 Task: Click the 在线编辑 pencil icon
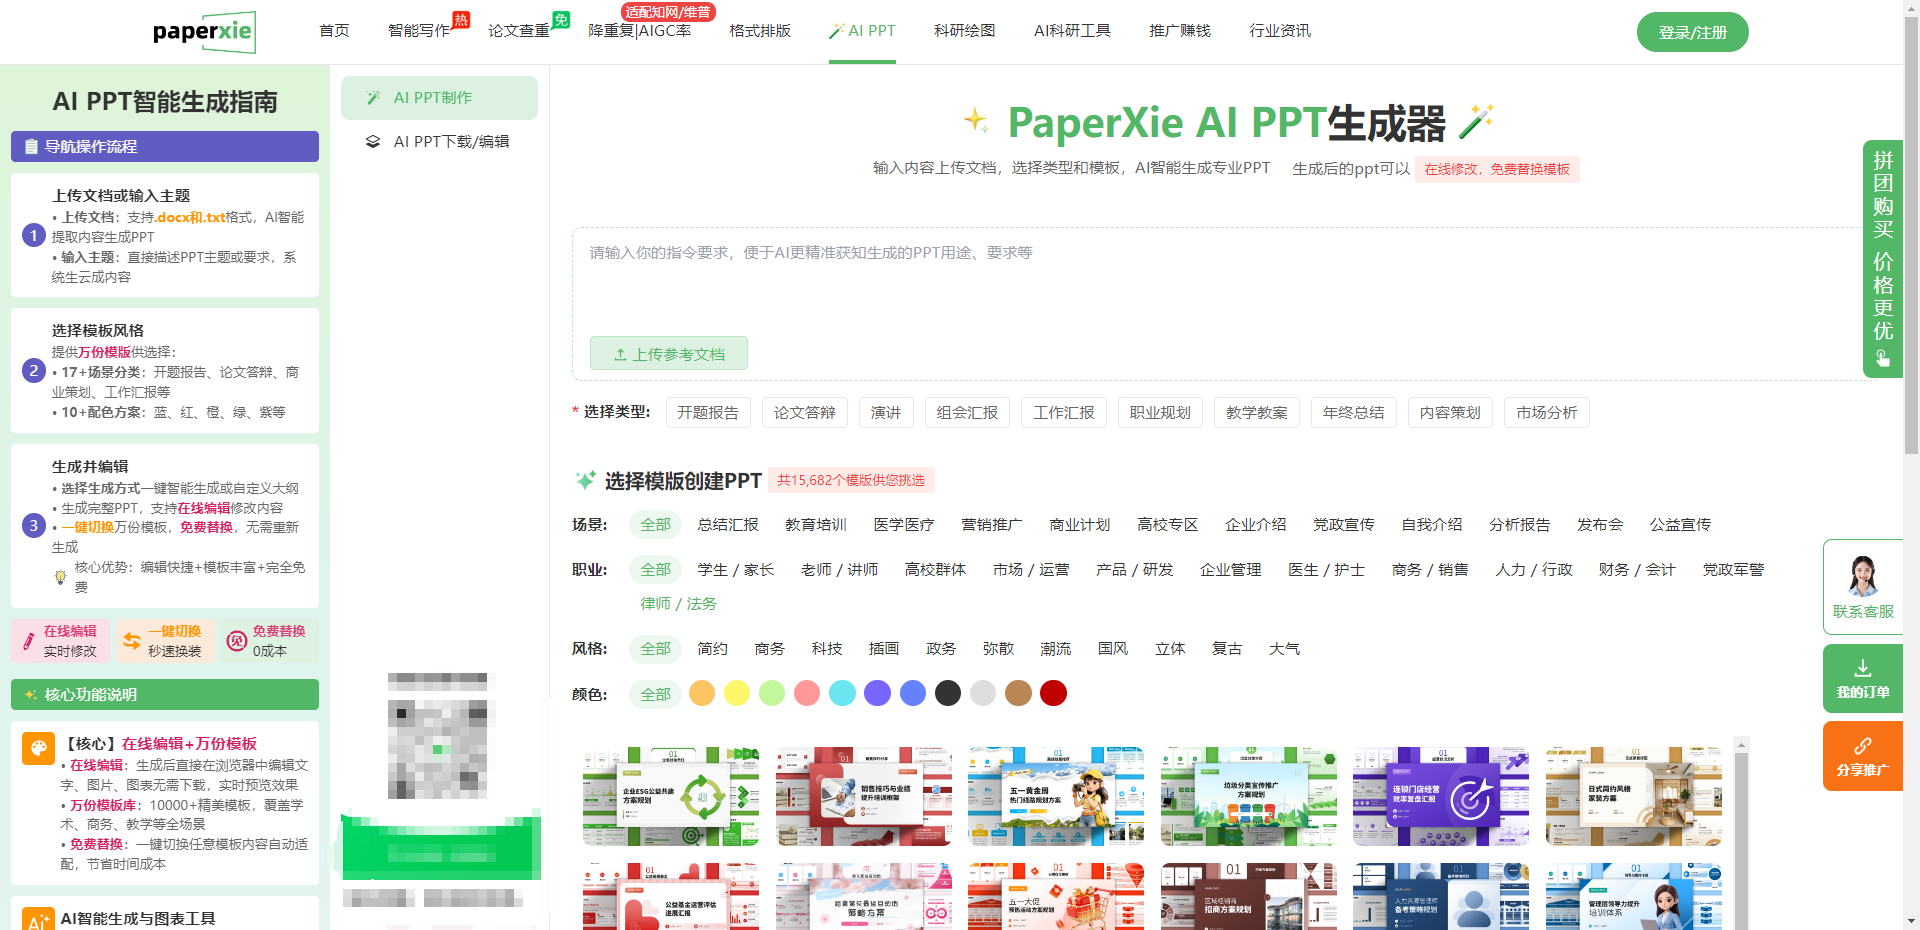pyautogui.click(x=28, y=641)
